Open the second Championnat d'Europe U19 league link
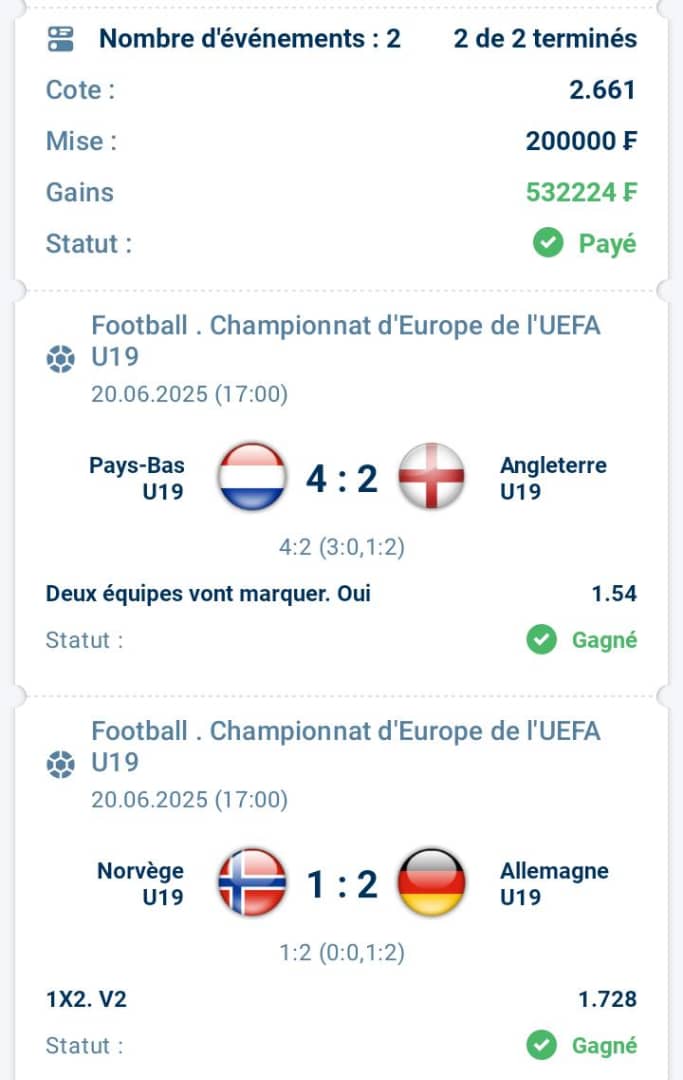 (346, 746)
